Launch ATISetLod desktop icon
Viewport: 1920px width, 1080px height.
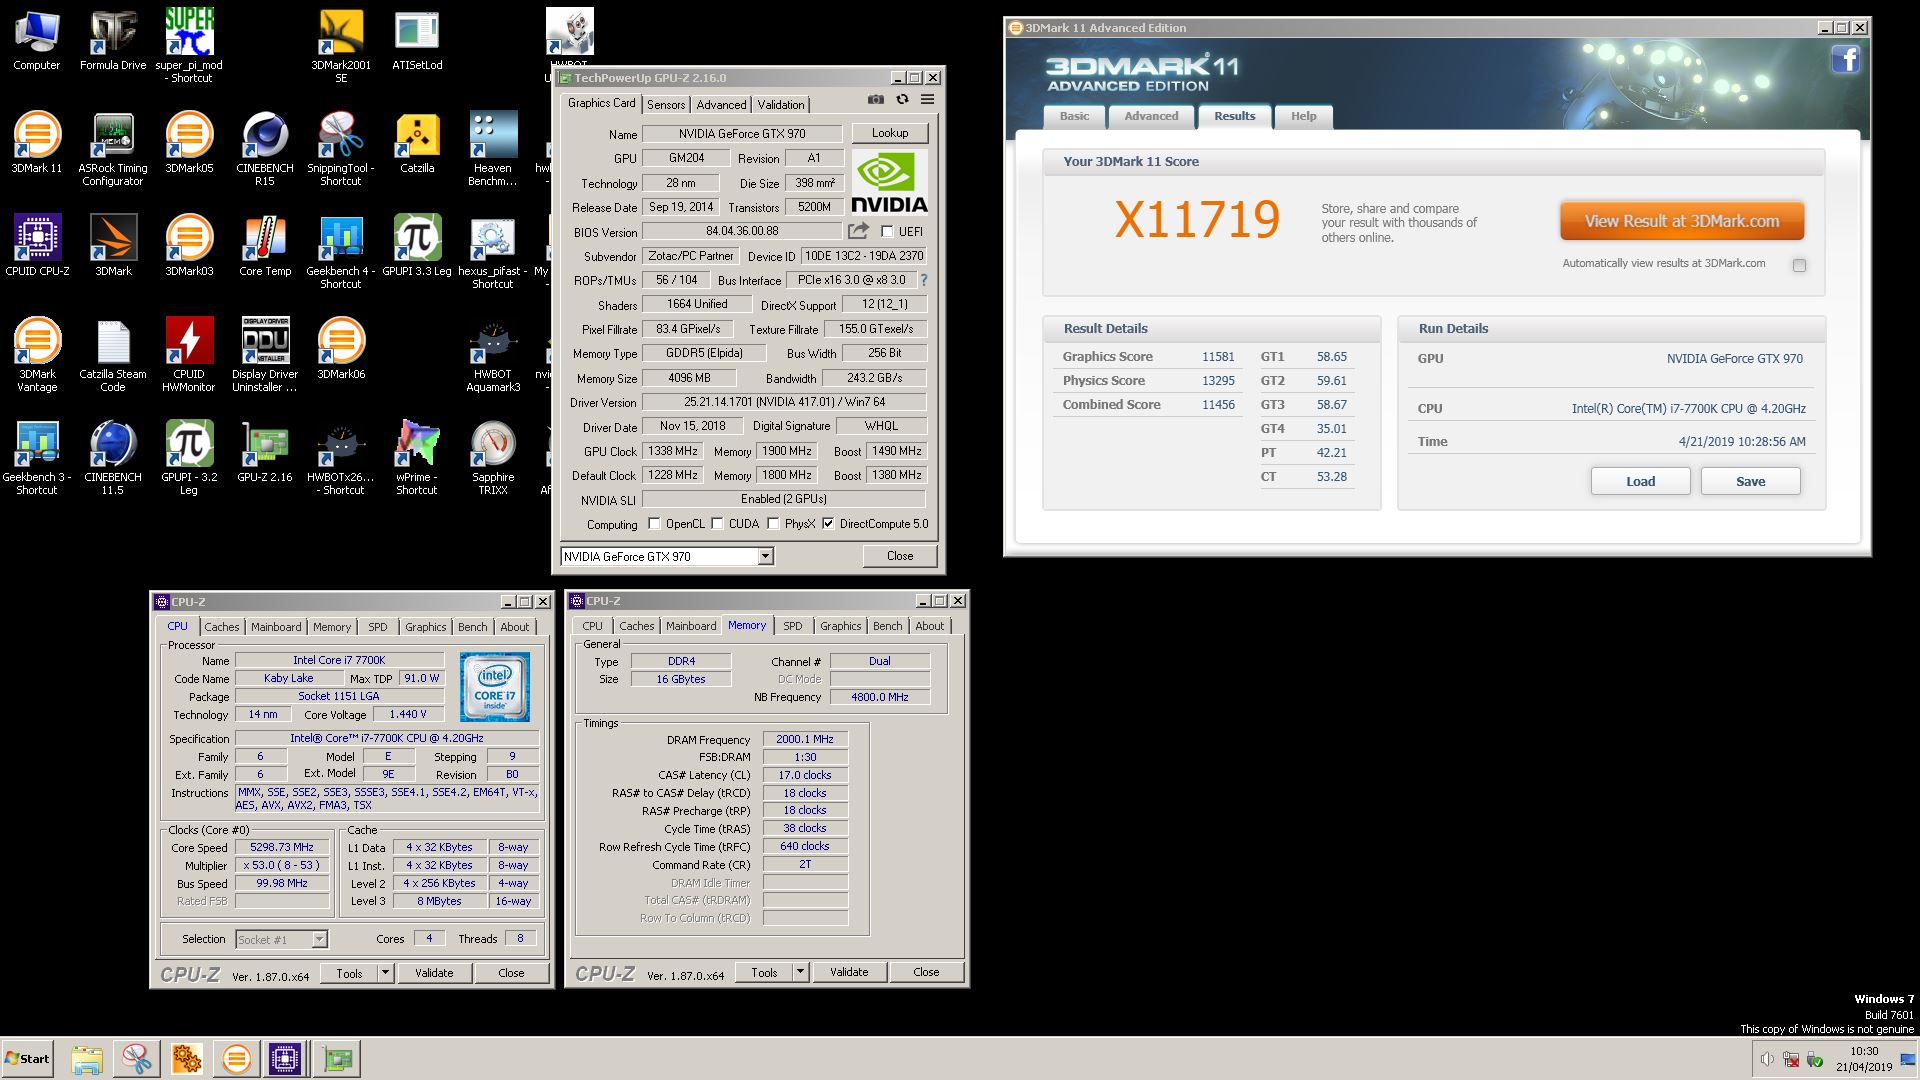[x=417, y=40]
